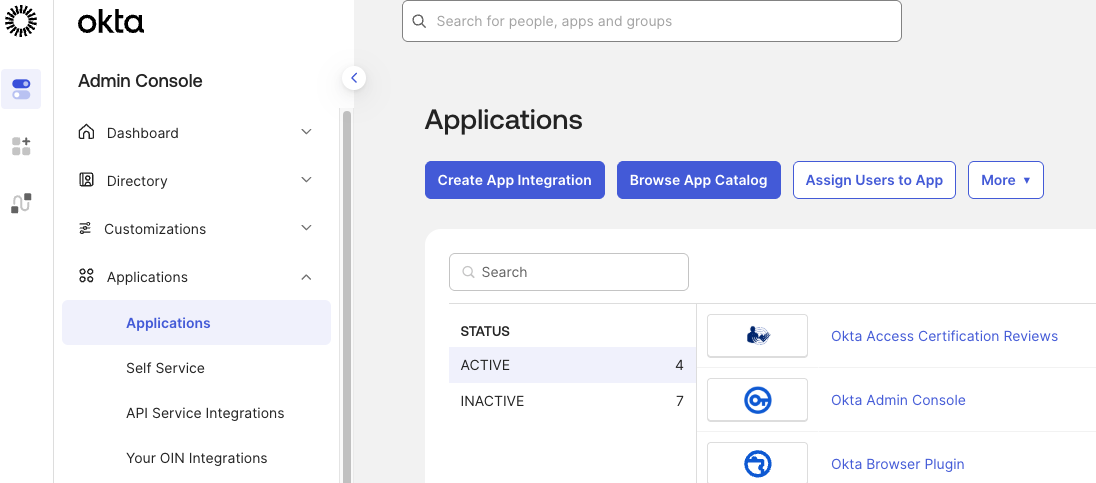The width and height of the screenshot is (1096, 483).
Task: Focus the people, apps and groups search field
Action: (651, 21)
